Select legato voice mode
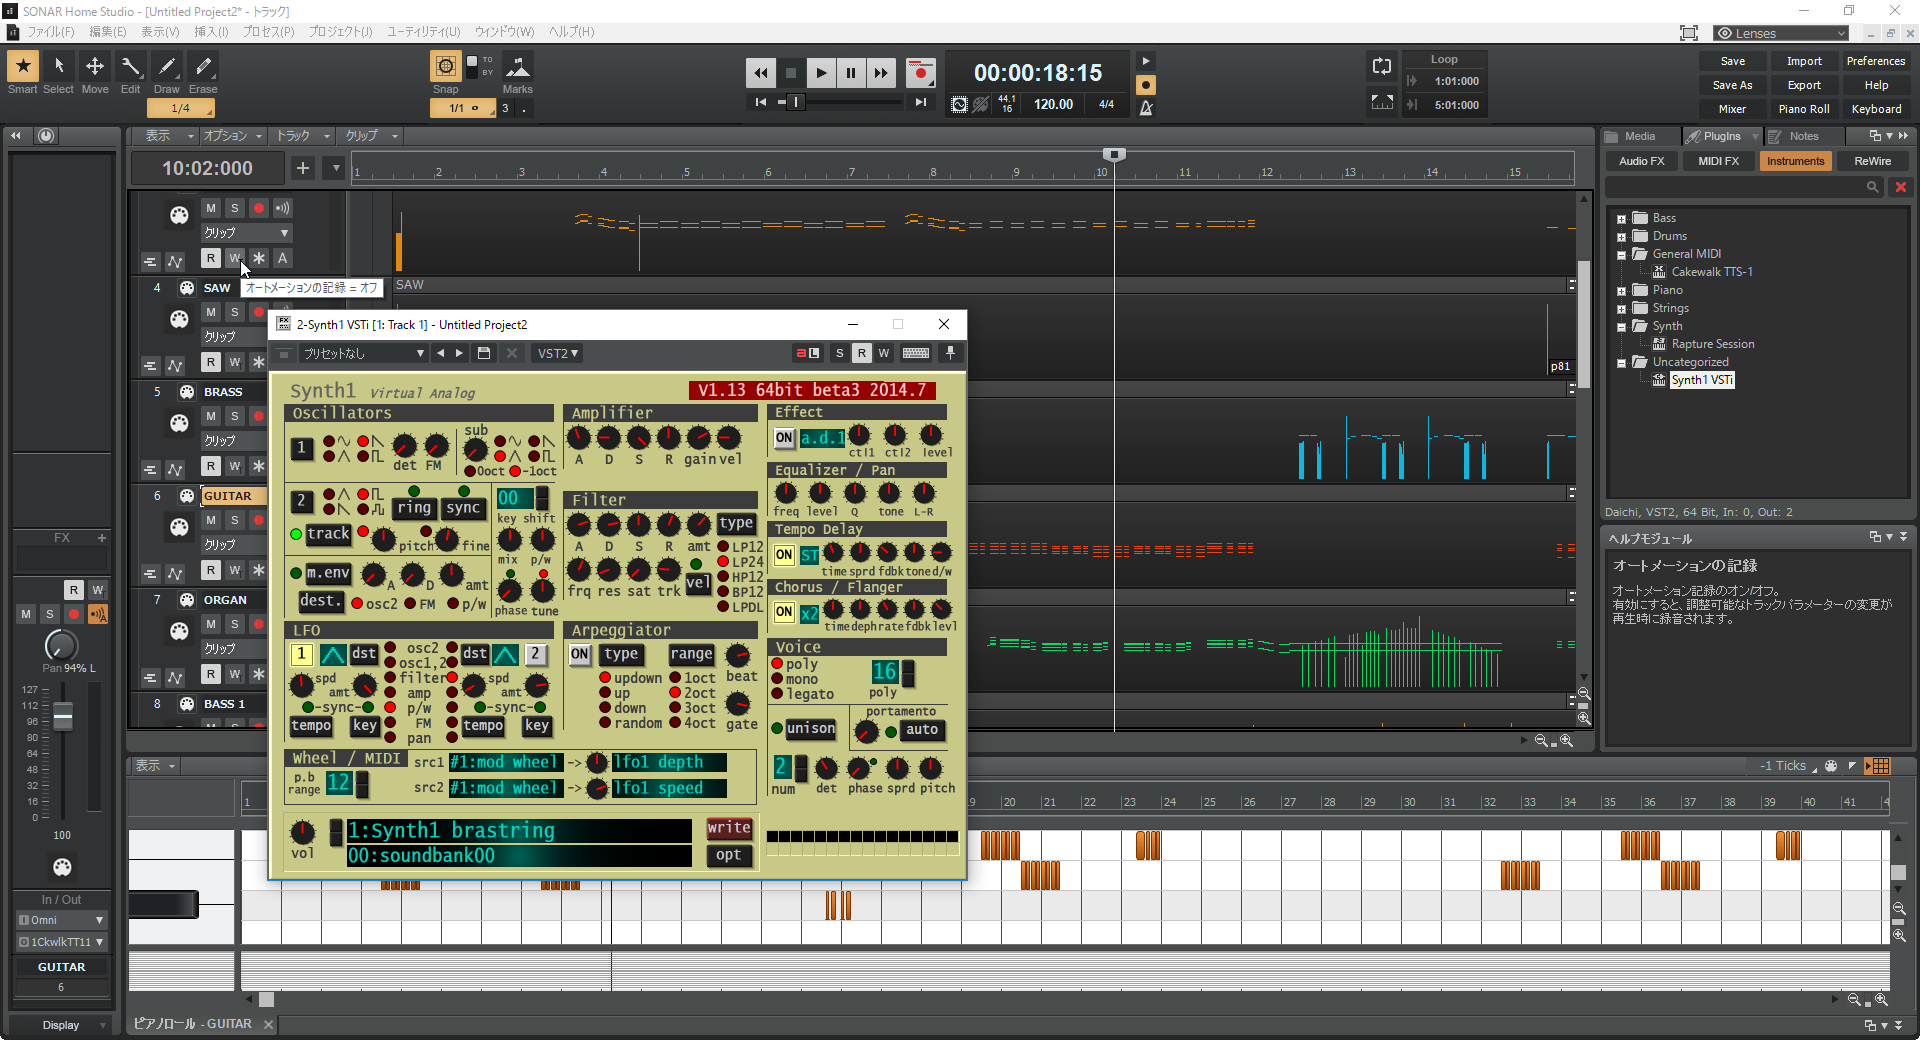This screenshot has height=1040, width=1920. pyautogui.click(x=777, y=694)
